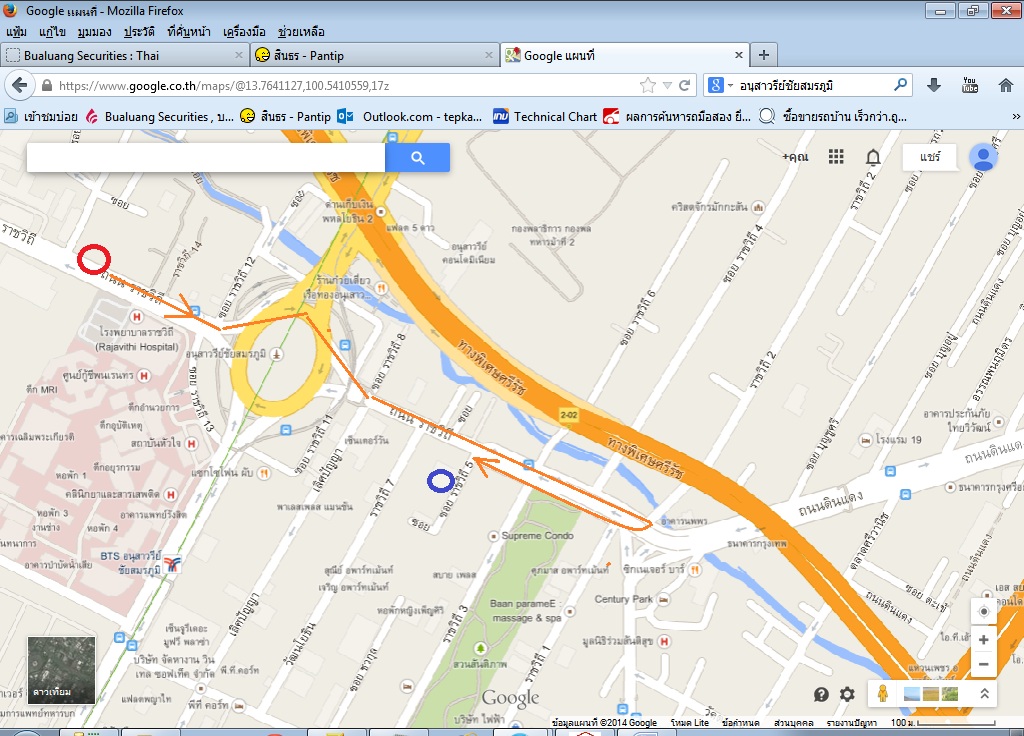This screenshot has height=736, width=1024.
Task: Close the Google แผนที่ tab
Action: point(739,56)
